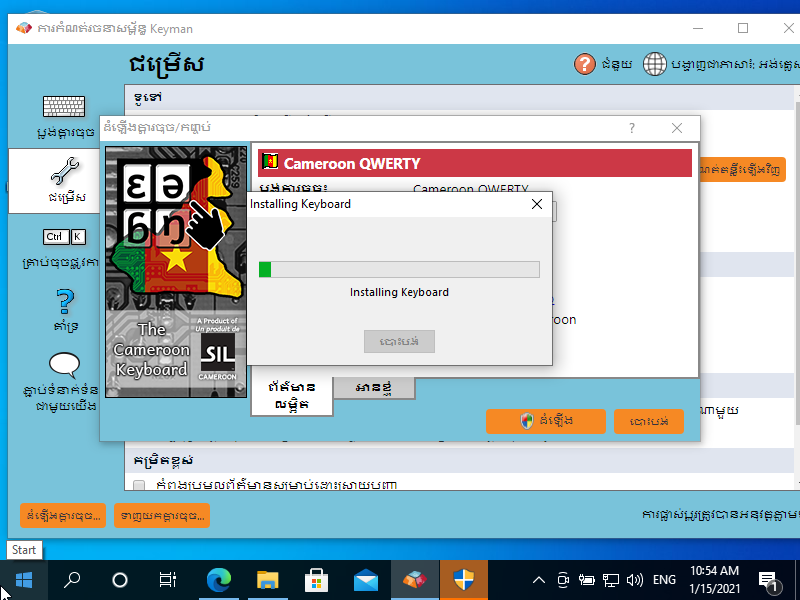The height and width of the screenshot is (600, 800).
Task: Open File Explorer from taskbar
Action: (x=267, y=580)
